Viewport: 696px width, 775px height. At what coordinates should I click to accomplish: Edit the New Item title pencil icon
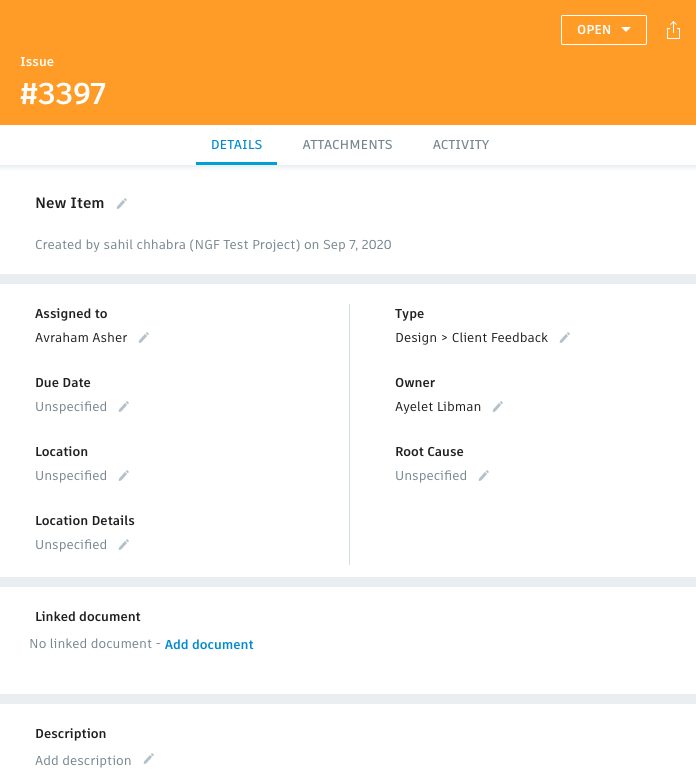pos(122,203)
